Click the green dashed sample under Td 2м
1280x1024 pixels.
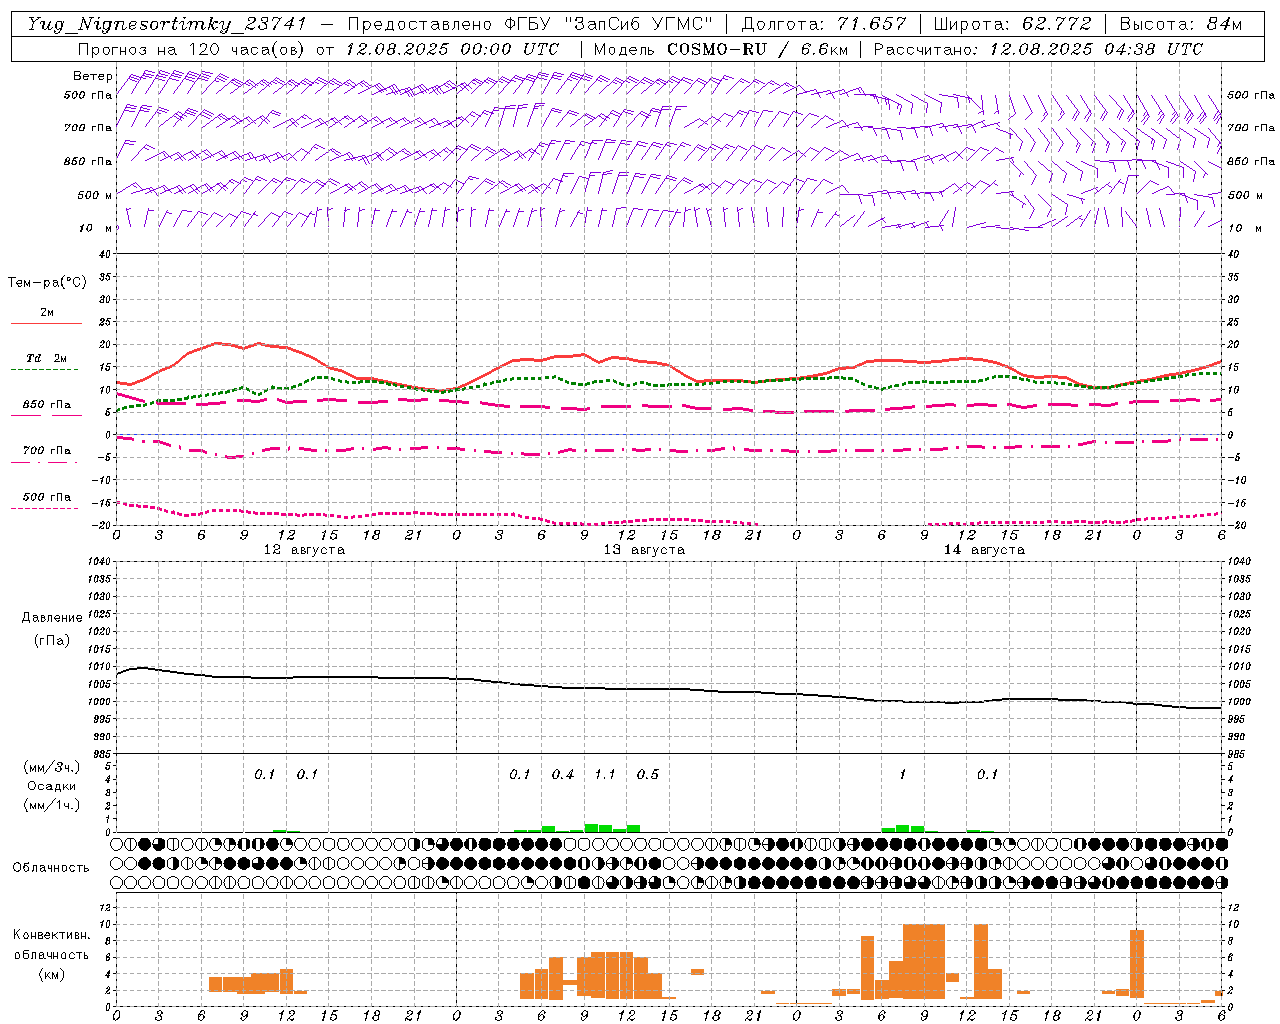pyautogui.click(x=46, y=370)
